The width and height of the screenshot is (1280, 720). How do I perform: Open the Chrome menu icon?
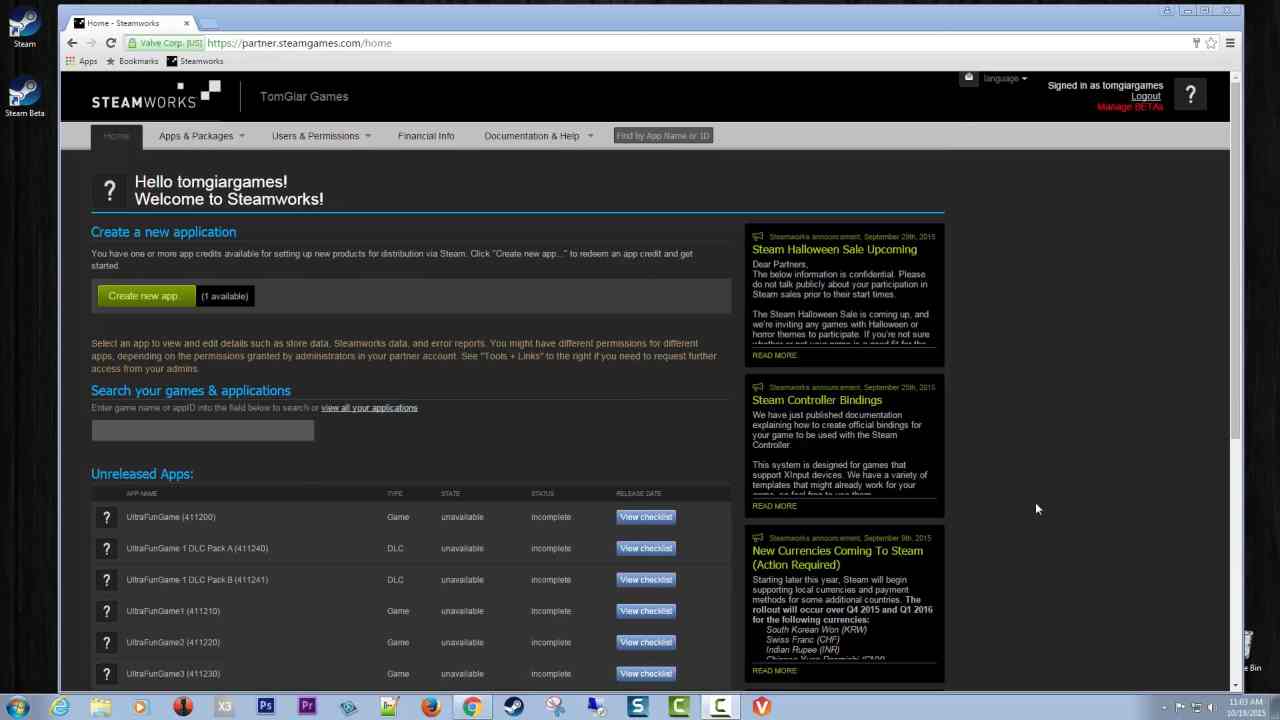(x=1230, y=43)
